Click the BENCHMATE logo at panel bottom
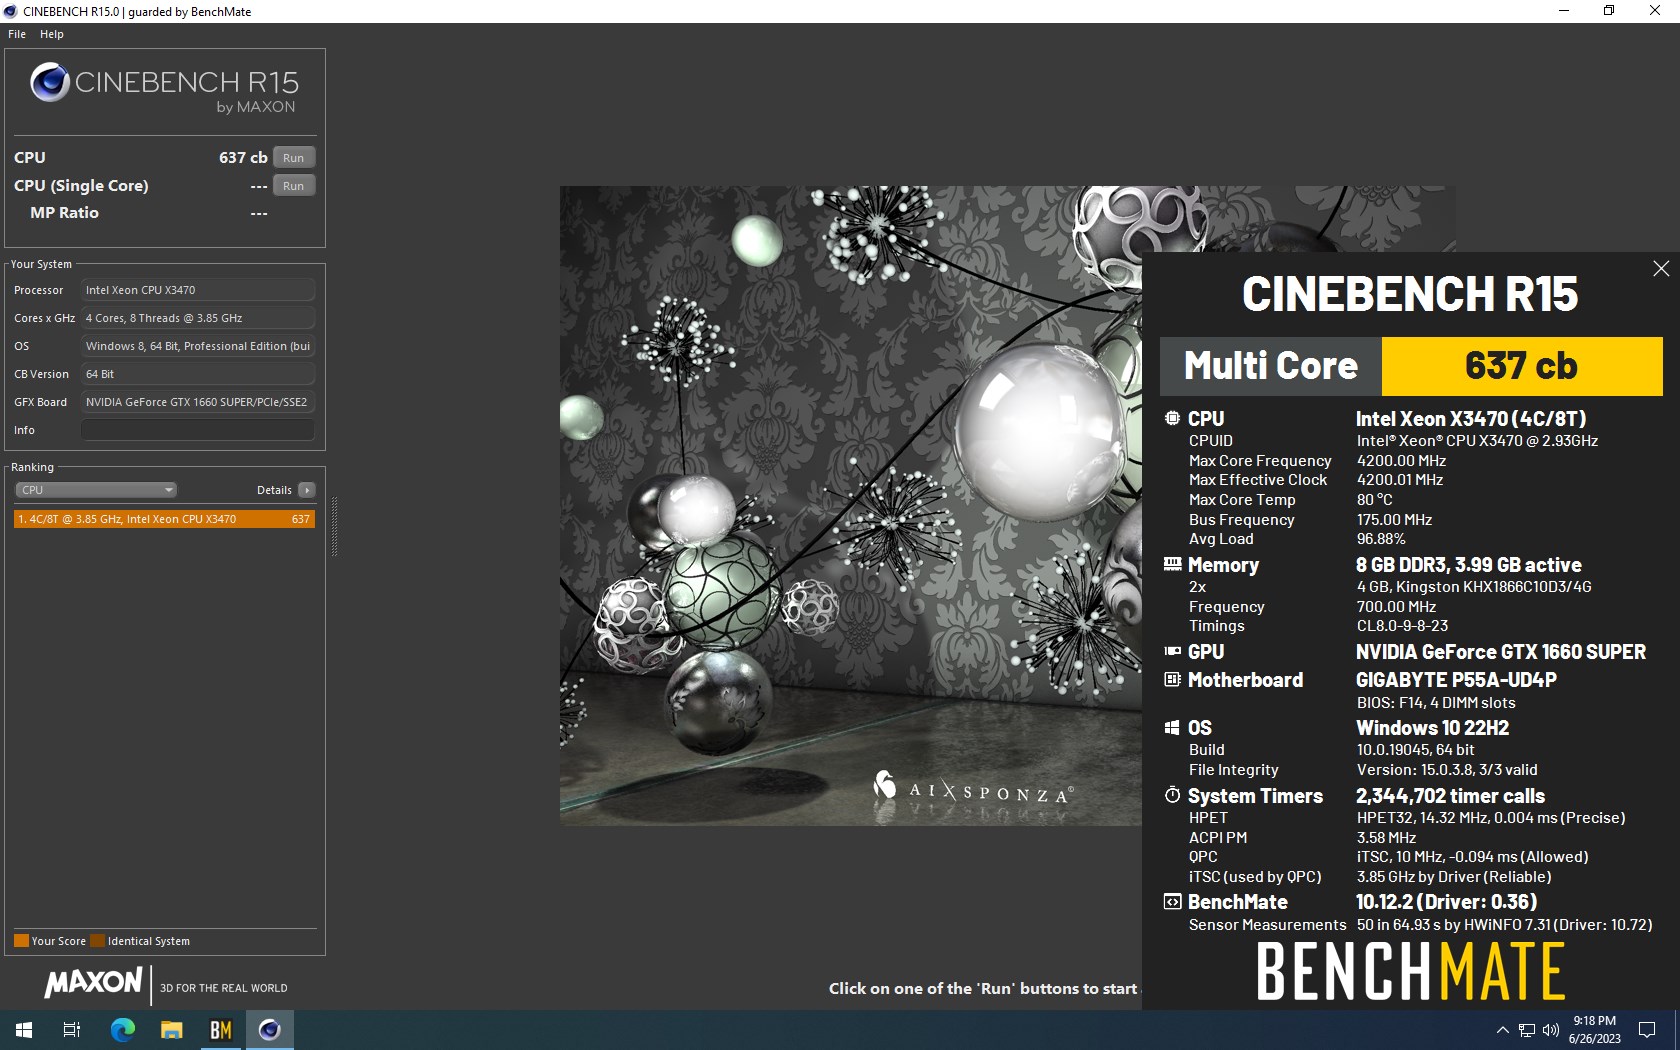The image size is (1680, 1050). coord(1410,971)
